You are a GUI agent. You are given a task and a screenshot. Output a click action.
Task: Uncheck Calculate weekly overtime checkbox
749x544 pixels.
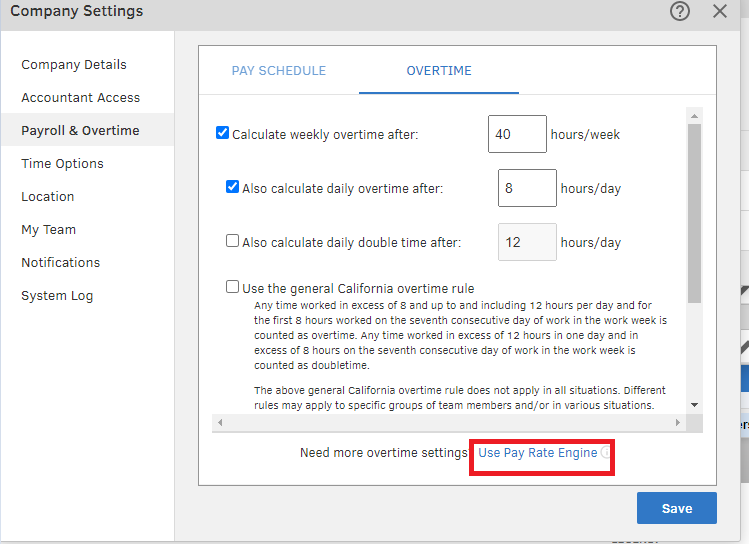coord(223,133)
